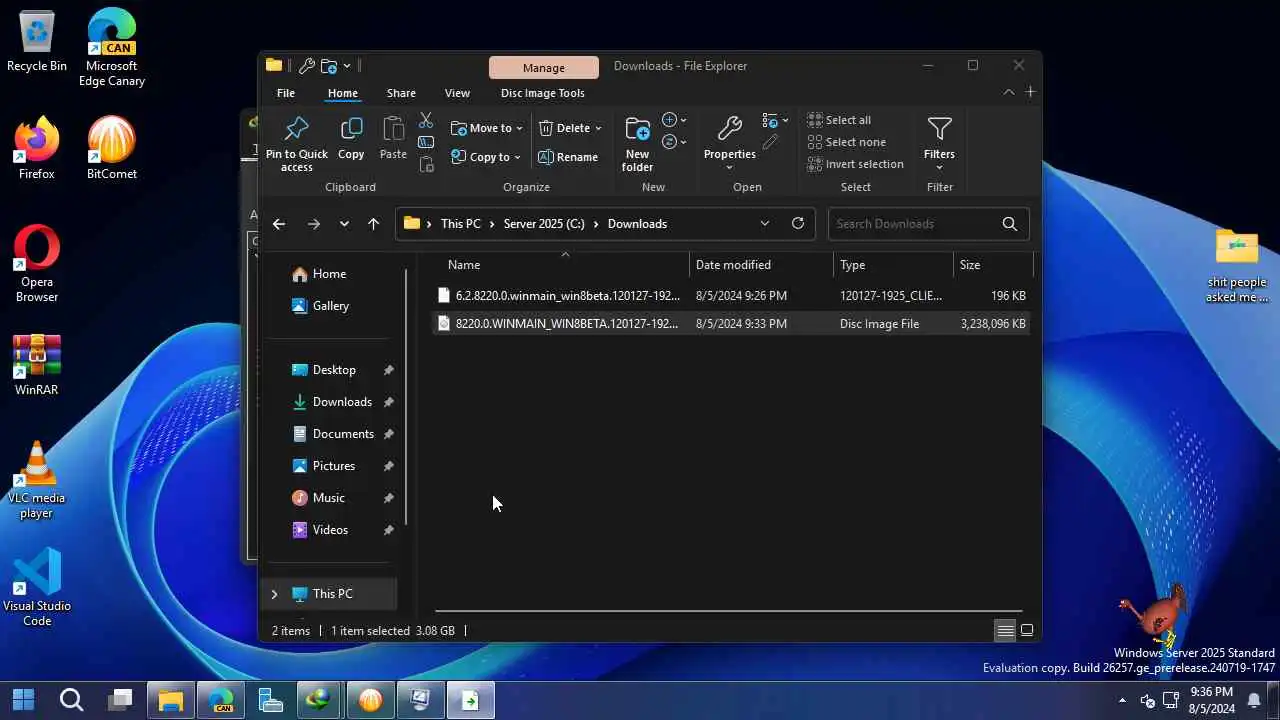Image resolution: width=1280 pixels, height=720 pixels.
Task: Open the recent locations dropdown arrow
Action: point(344,224)
